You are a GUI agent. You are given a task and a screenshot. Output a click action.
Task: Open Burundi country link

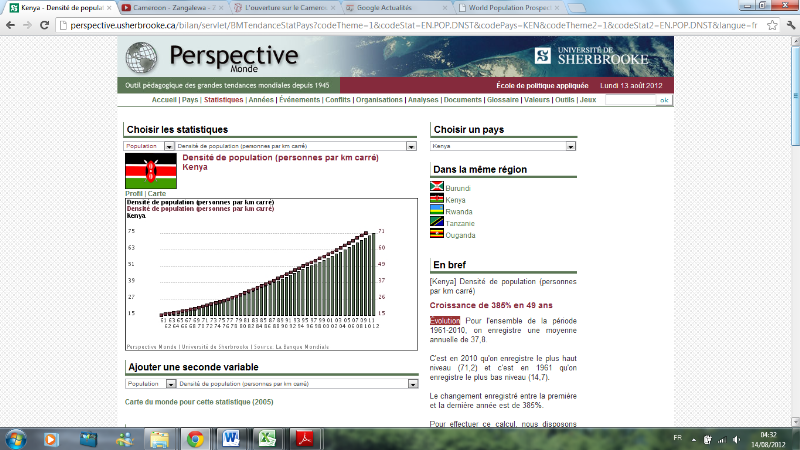[458, 188]
